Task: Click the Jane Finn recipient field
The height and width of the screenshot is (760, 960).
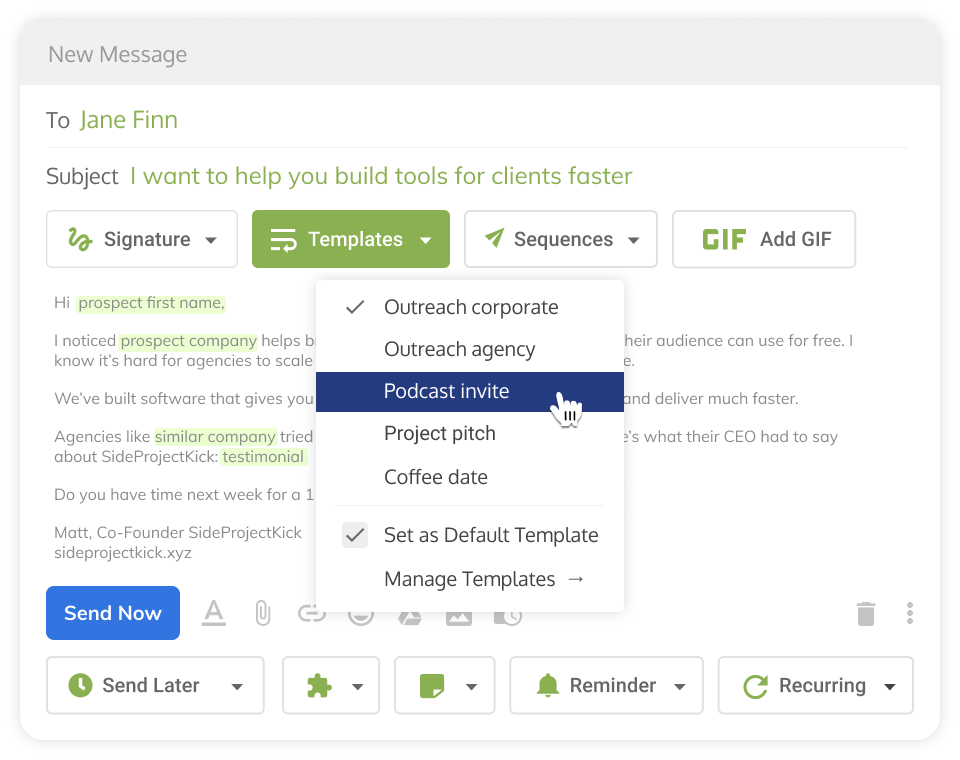Action: point(129,119)
